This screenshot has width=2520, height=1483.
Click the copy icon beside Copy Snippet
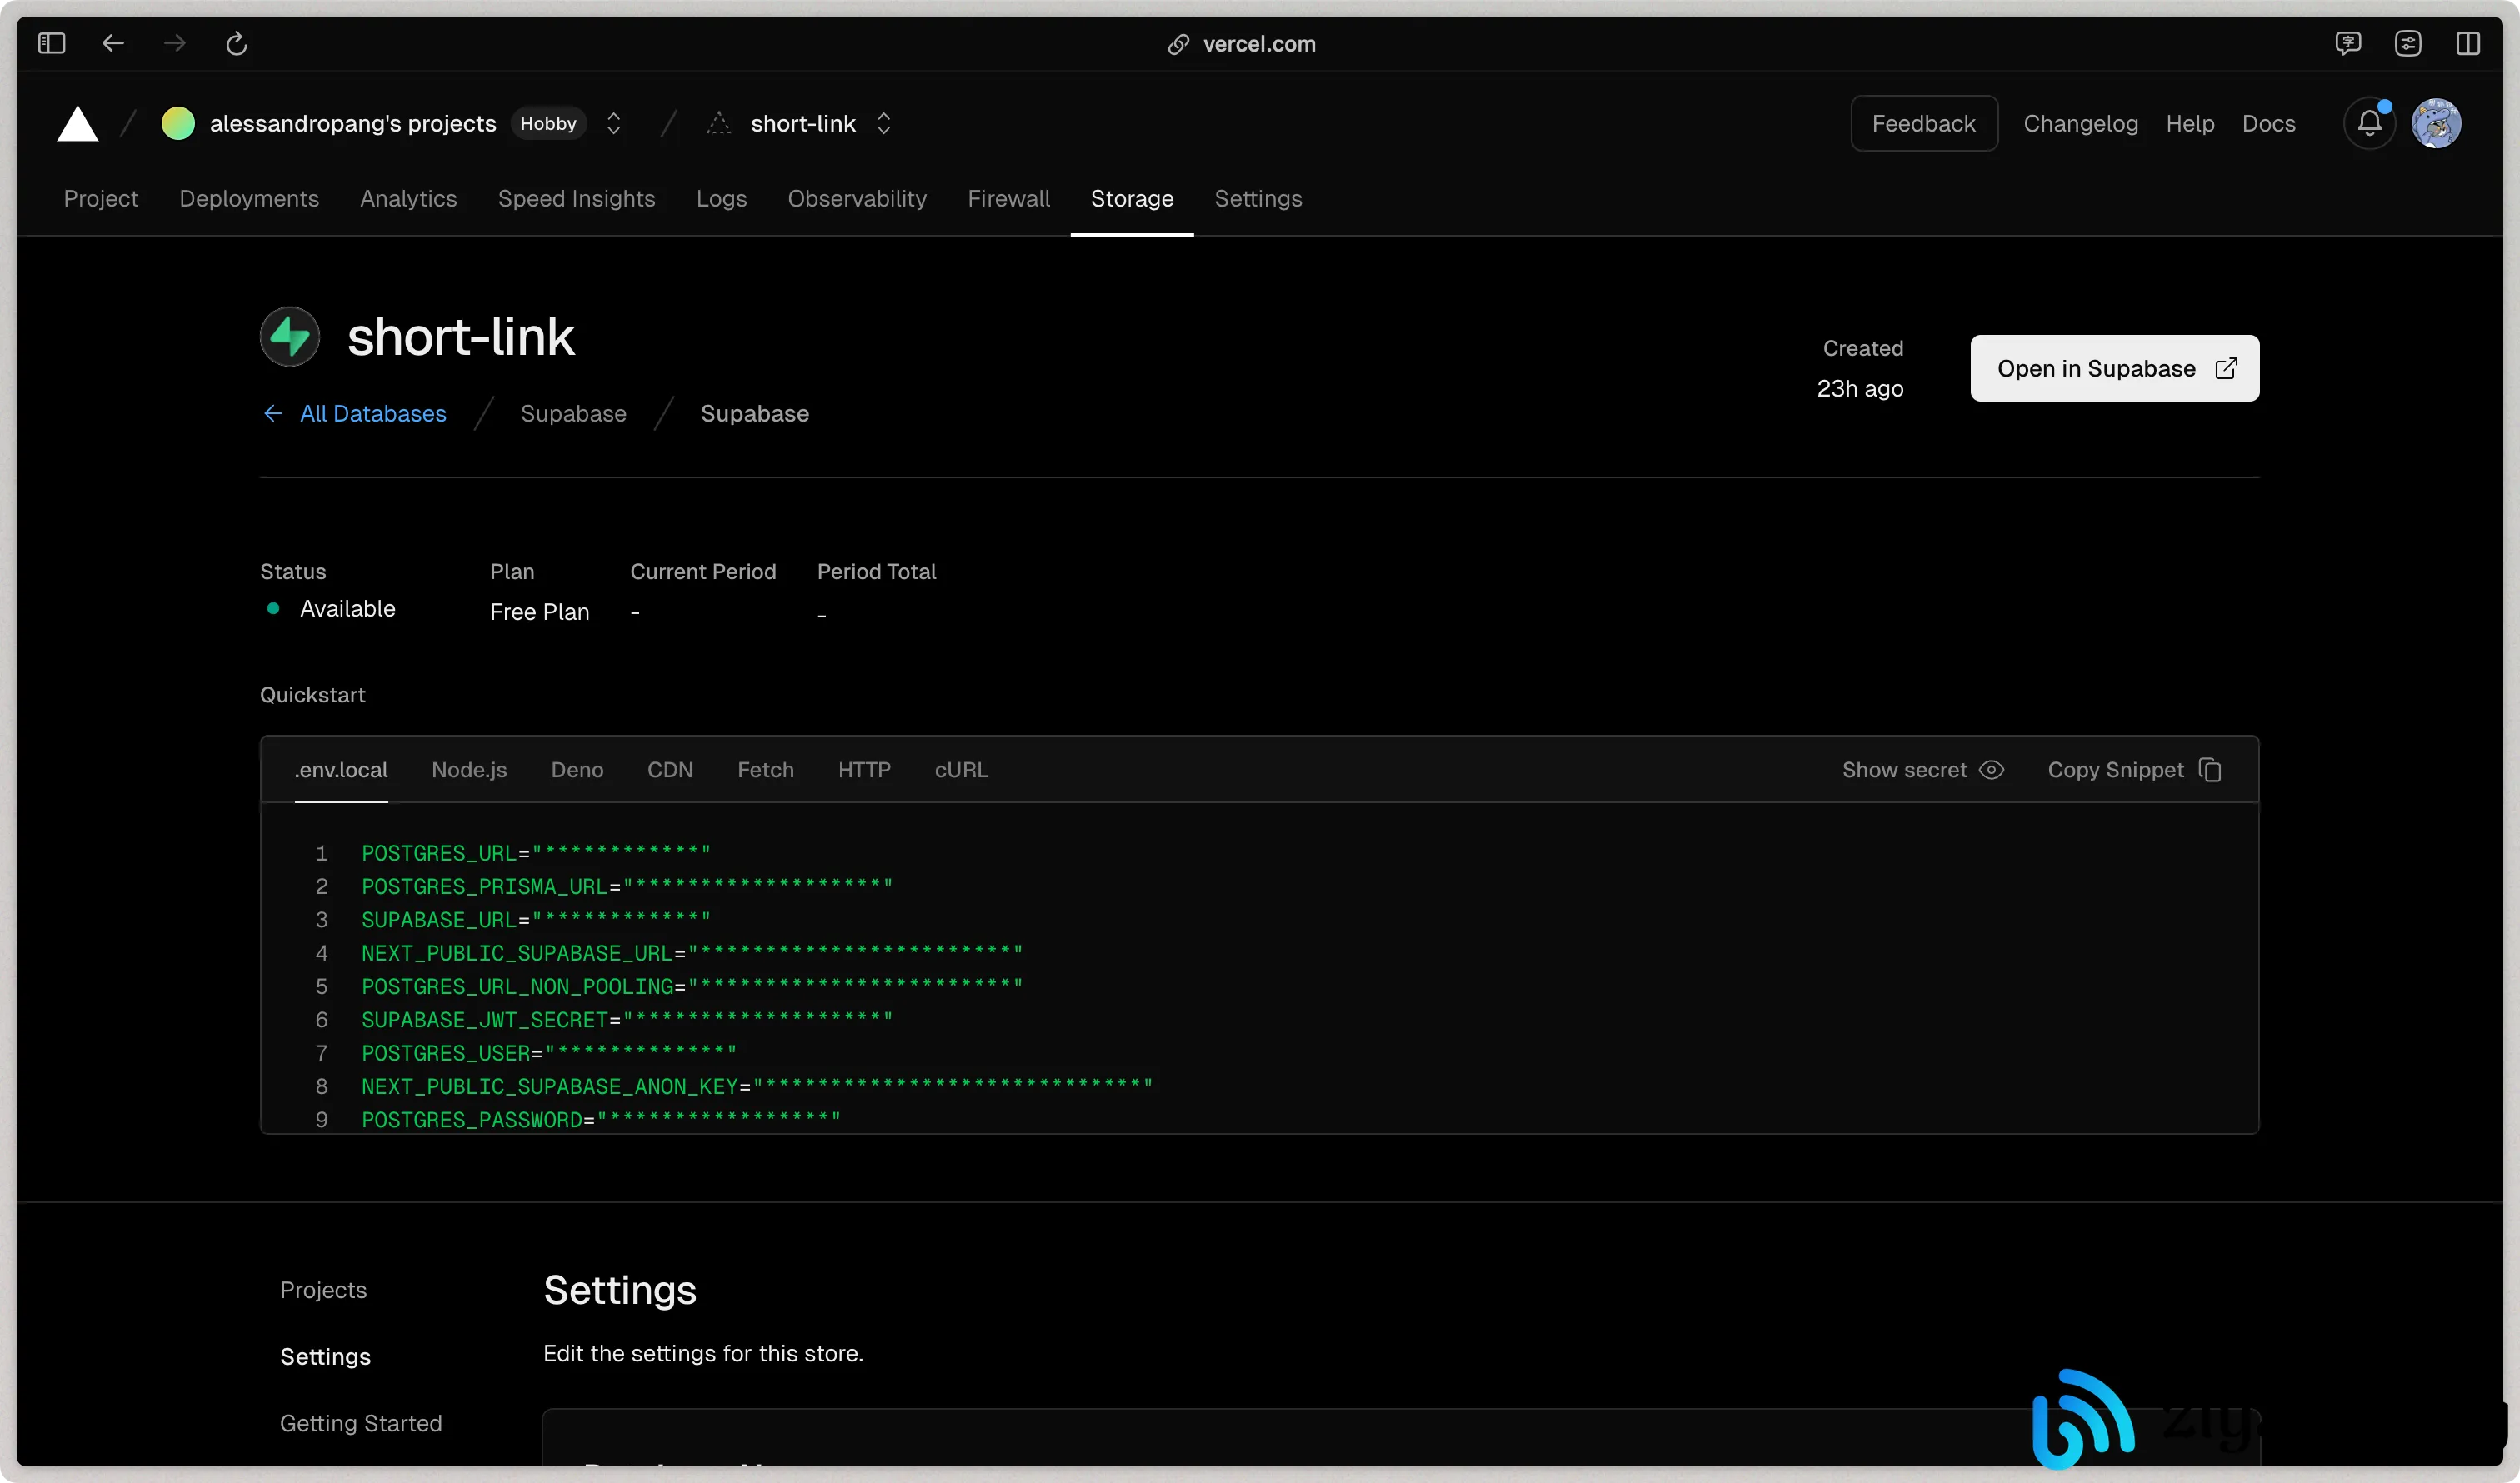pyautogui.click(x=2210, y=770)
